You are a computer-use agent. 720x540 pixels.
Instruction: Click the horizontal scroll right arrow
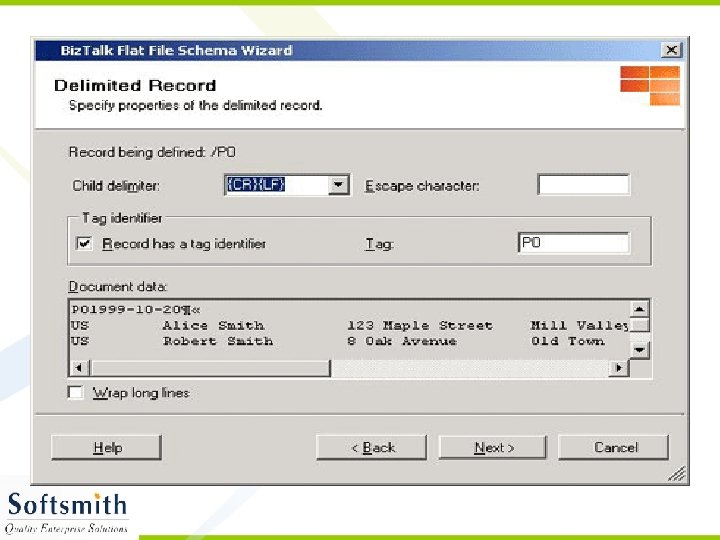click(619, 368)
